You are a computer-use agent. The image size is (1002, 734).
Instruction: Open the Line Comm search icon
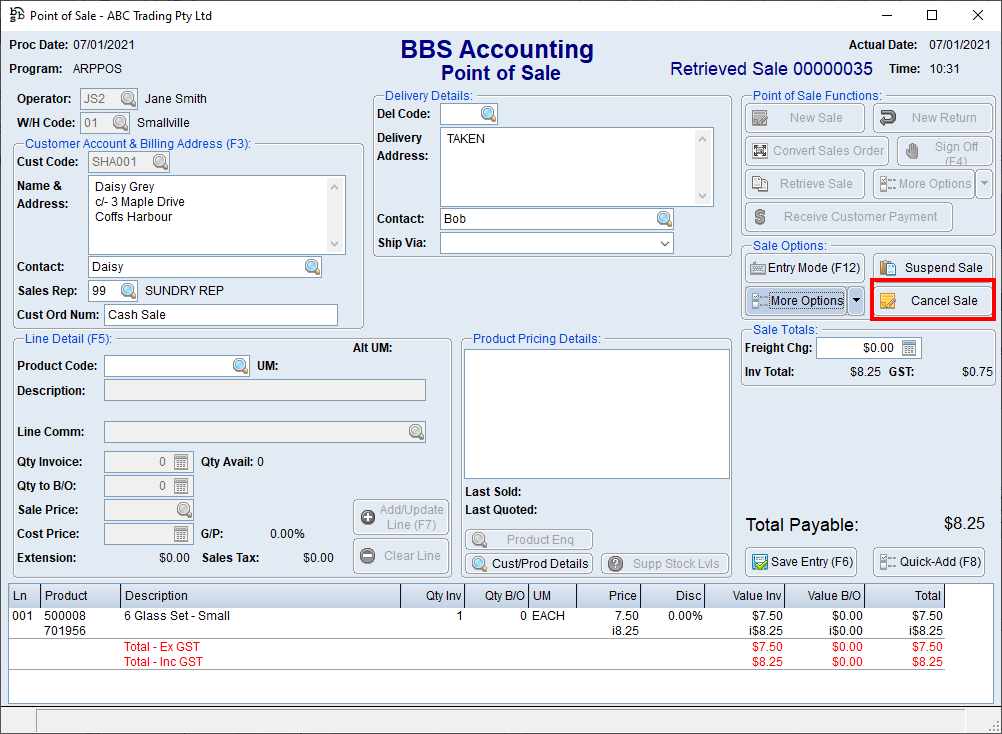416,432
